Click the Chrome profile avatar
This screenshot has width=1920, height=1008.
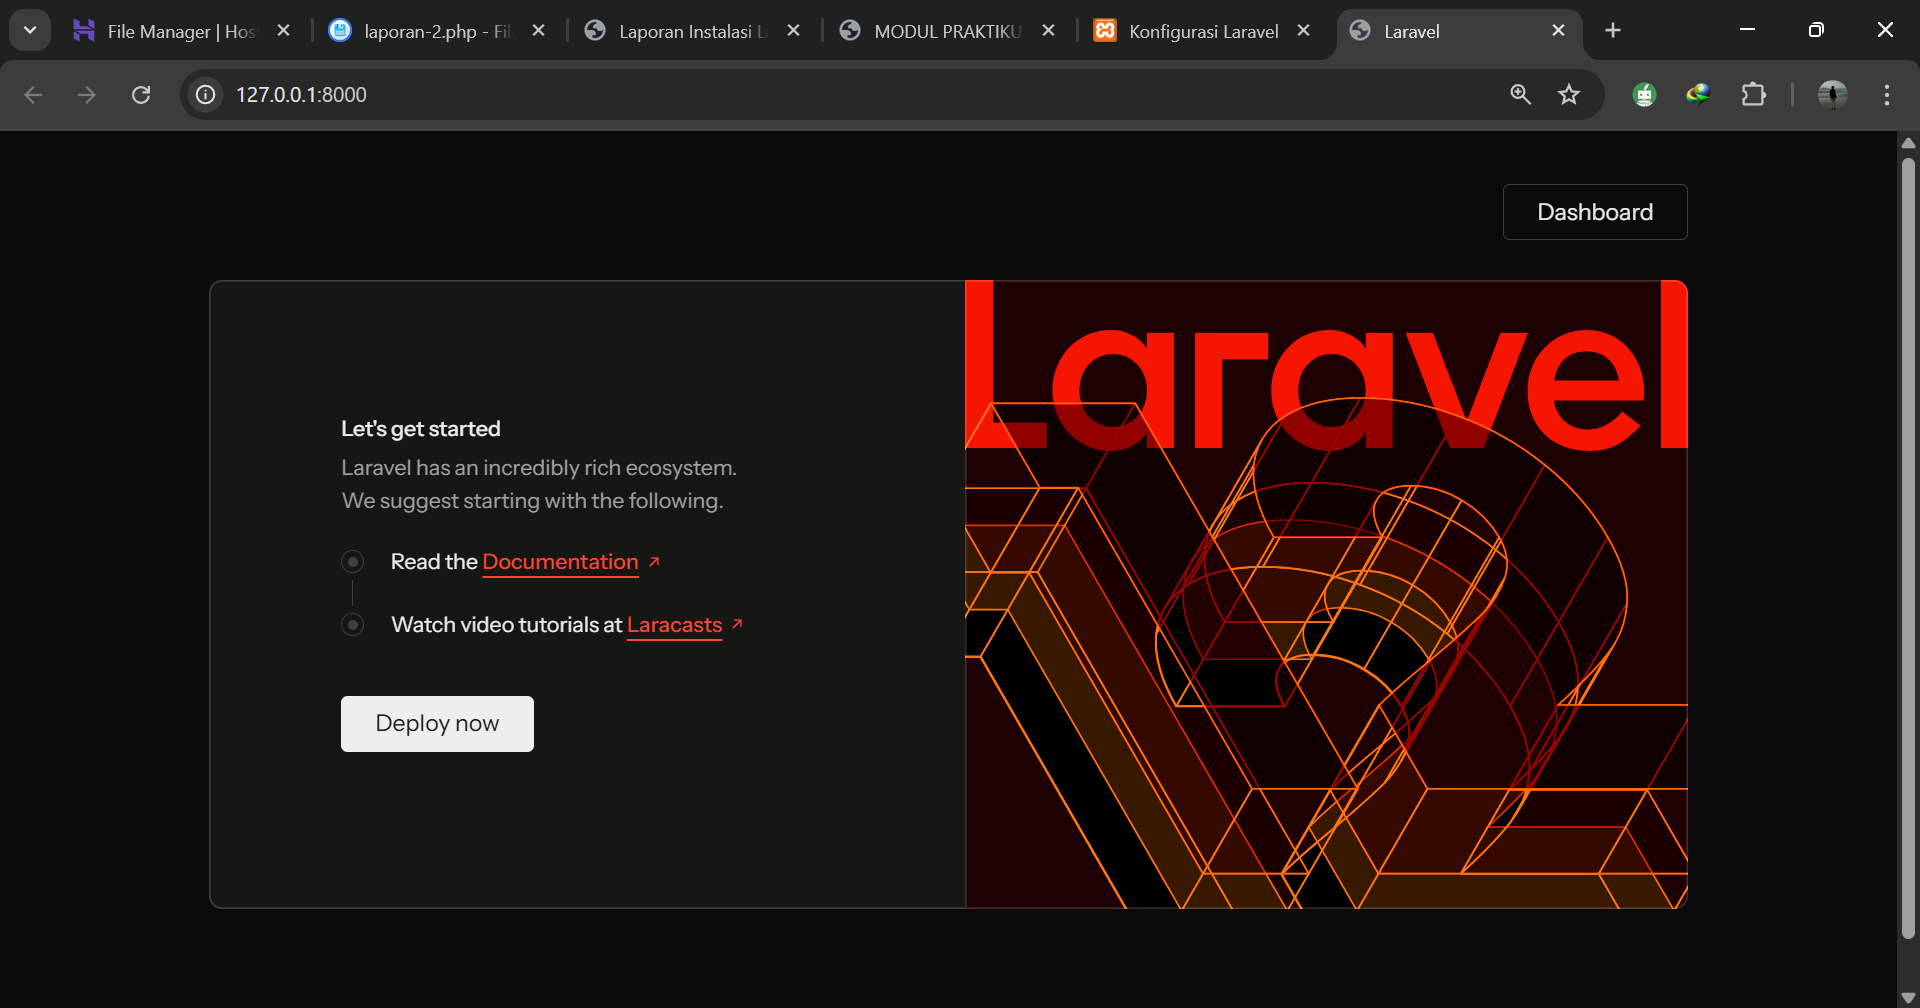pyautogui.click(x=1833, y=95)
